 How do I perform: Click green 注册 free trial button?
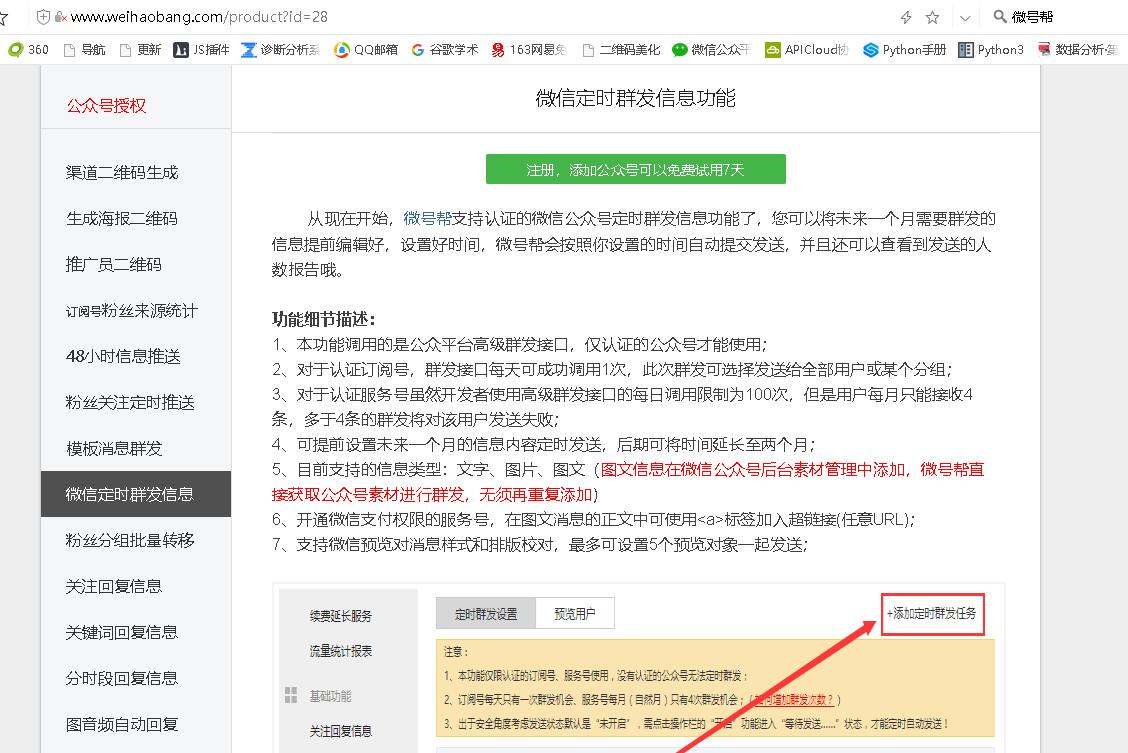pos(635,169)
